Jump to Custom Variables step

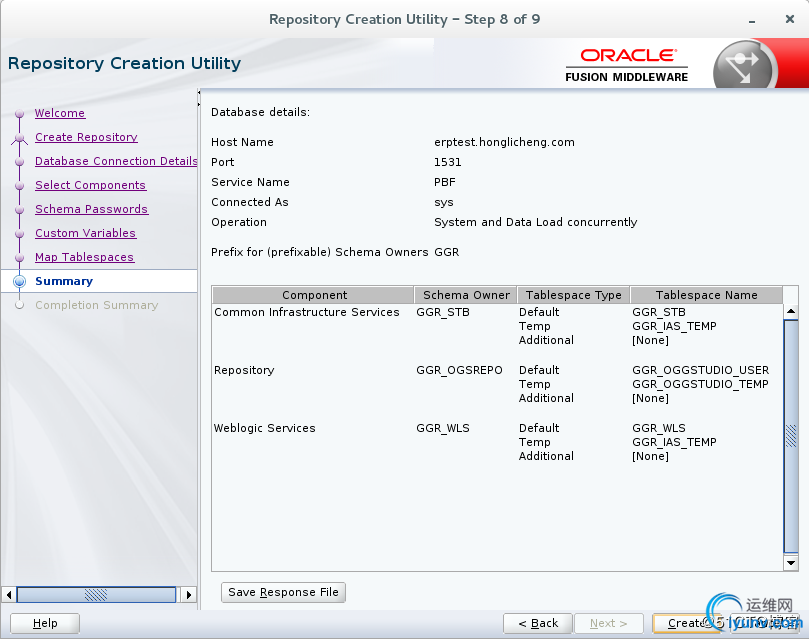pos(85,233)
